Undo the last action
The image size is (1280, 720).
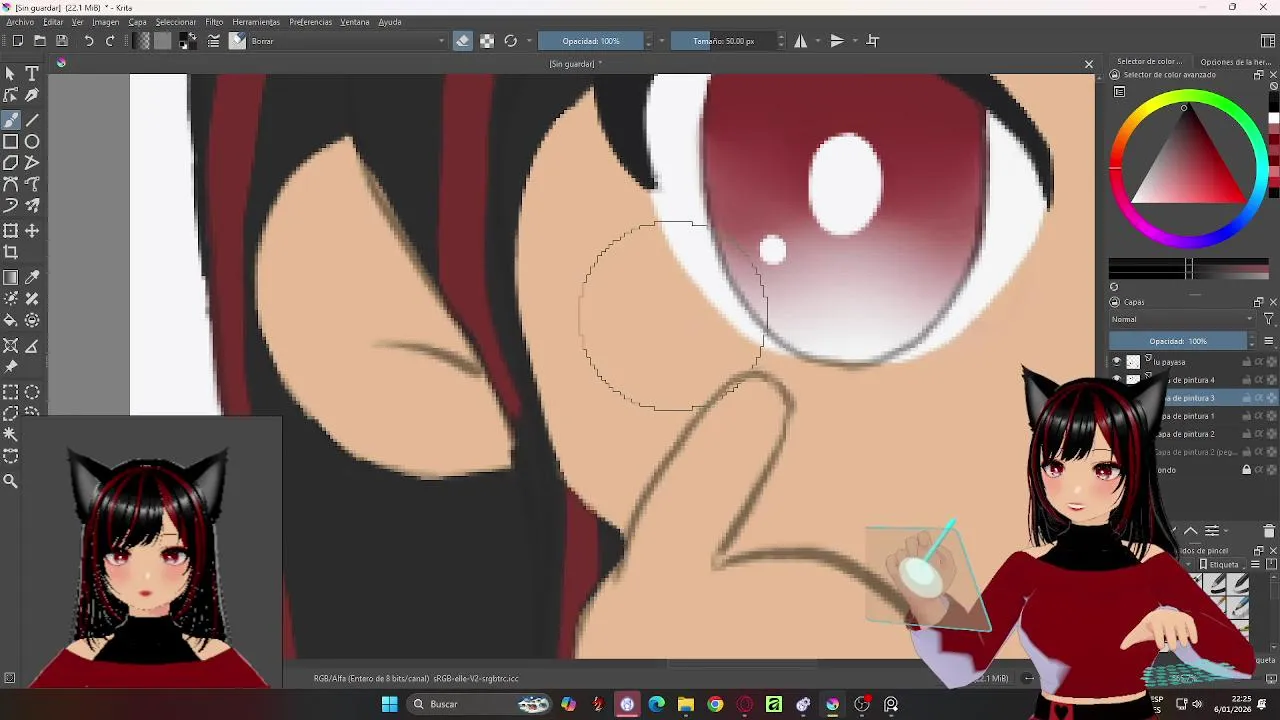click(89, 41)
